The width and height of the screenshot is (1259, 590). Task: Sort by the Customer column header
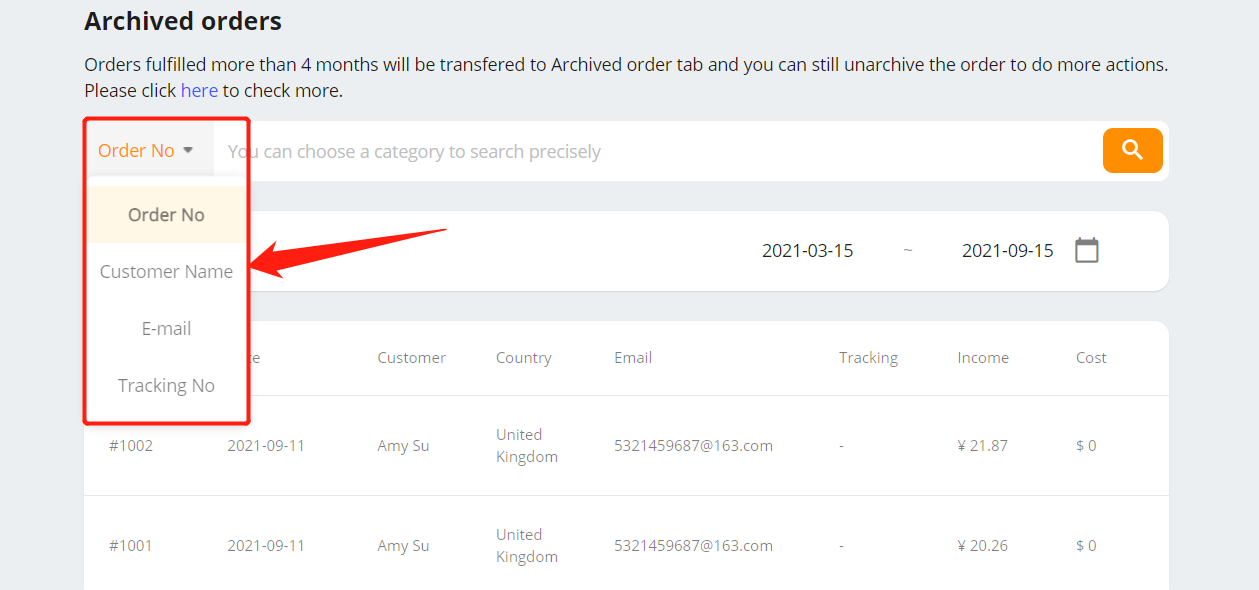click(x=411, y=358)
